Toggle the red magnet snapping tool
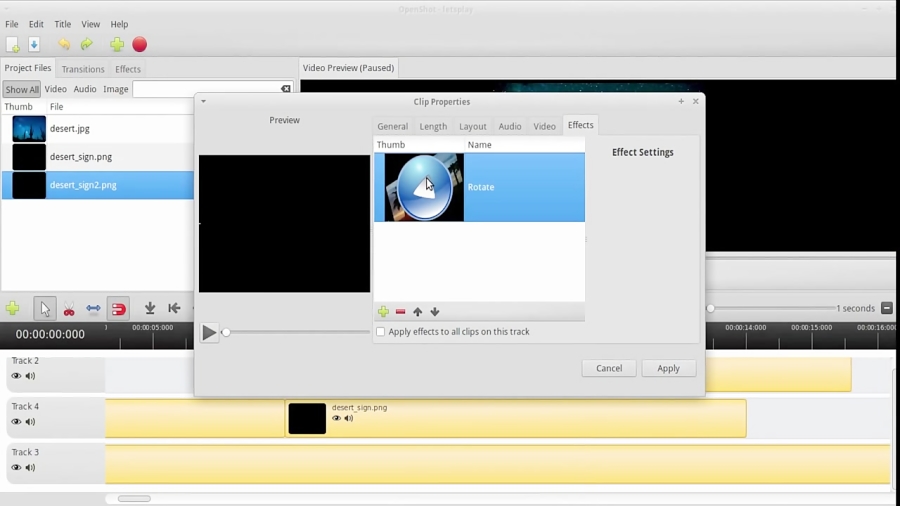Screen dimensions: 900x506 (x=118, y=309)
